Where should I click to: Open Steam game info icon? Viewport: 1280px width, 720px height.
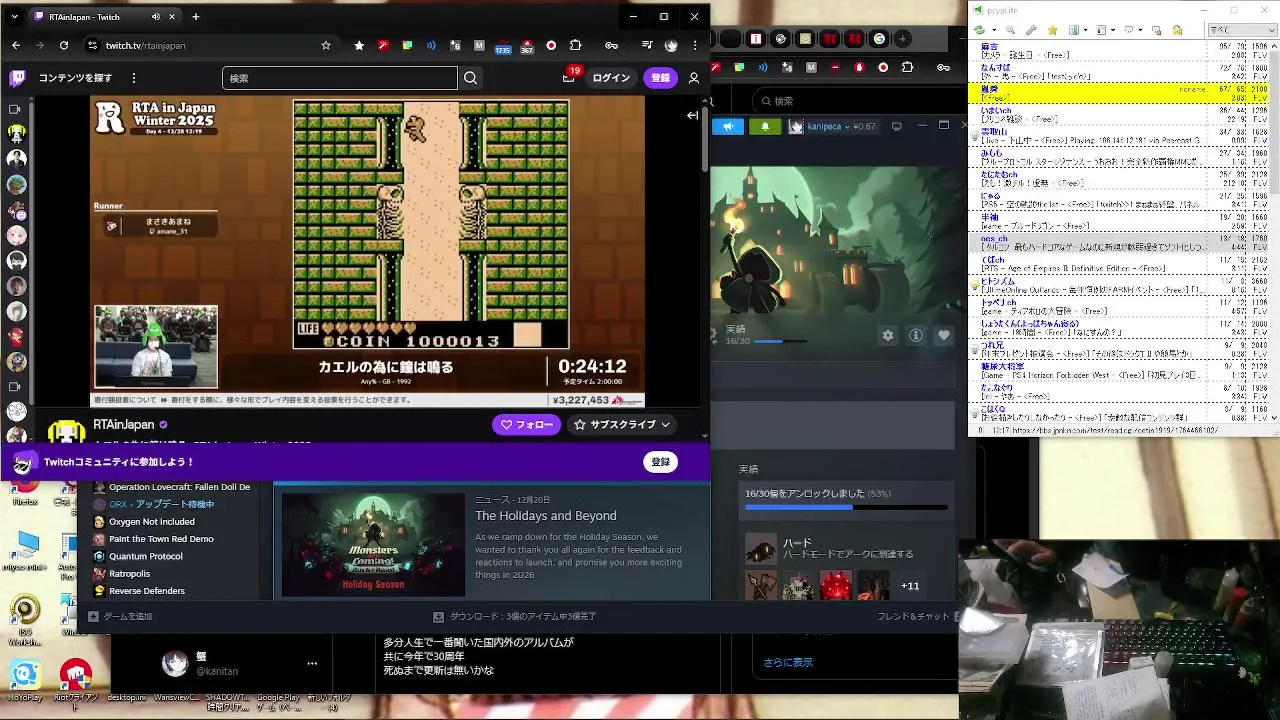[915, 336]
